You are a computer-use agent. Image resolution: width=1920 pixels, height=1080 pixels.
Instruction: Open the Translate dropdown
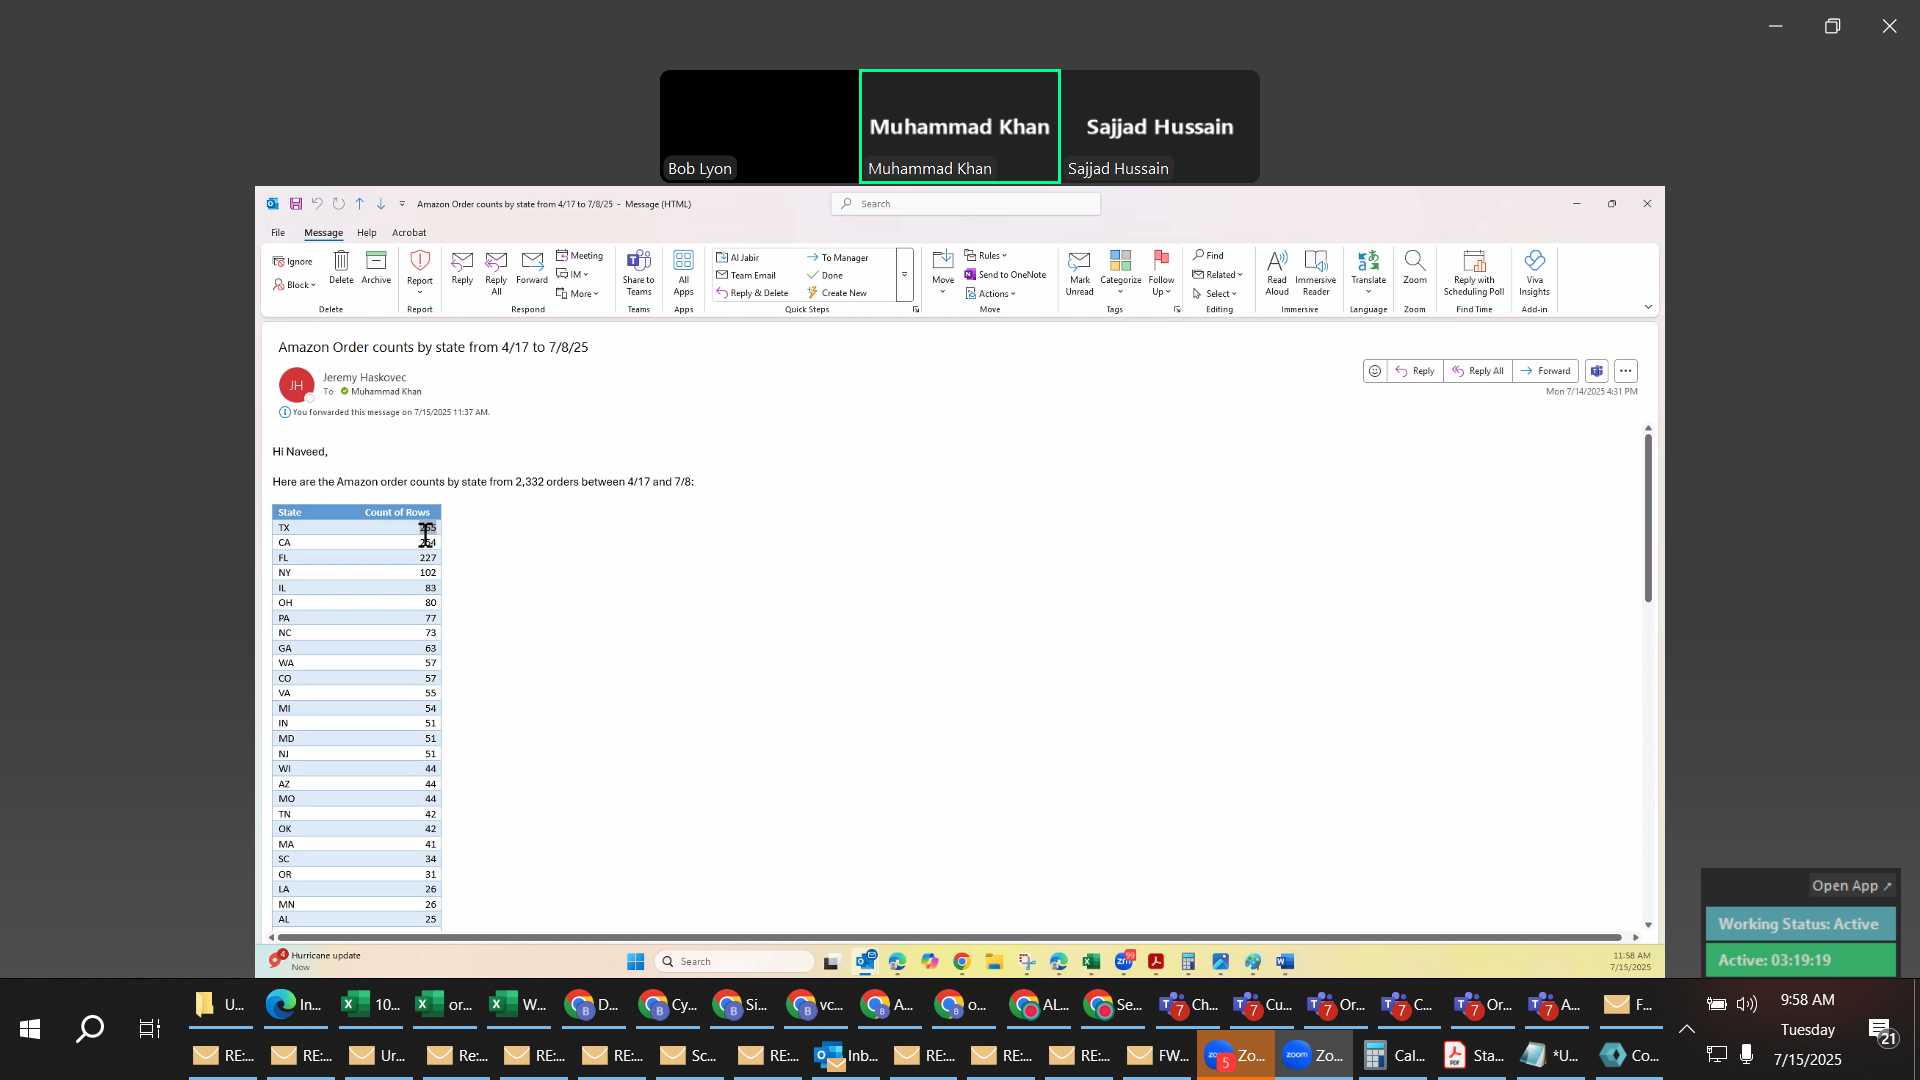(1369, 272)
